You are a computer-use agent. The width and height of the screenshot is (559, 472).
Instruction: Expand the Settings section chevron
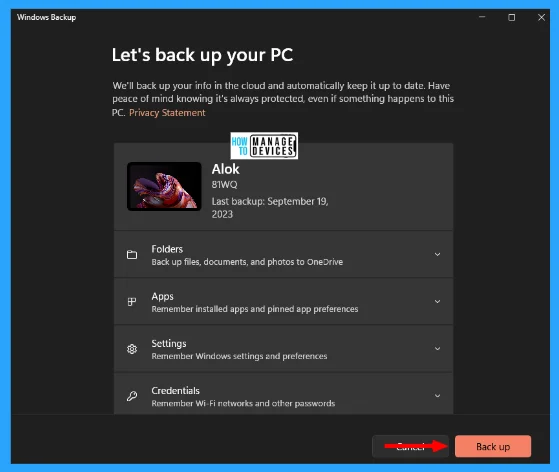(x=437, y=349)
